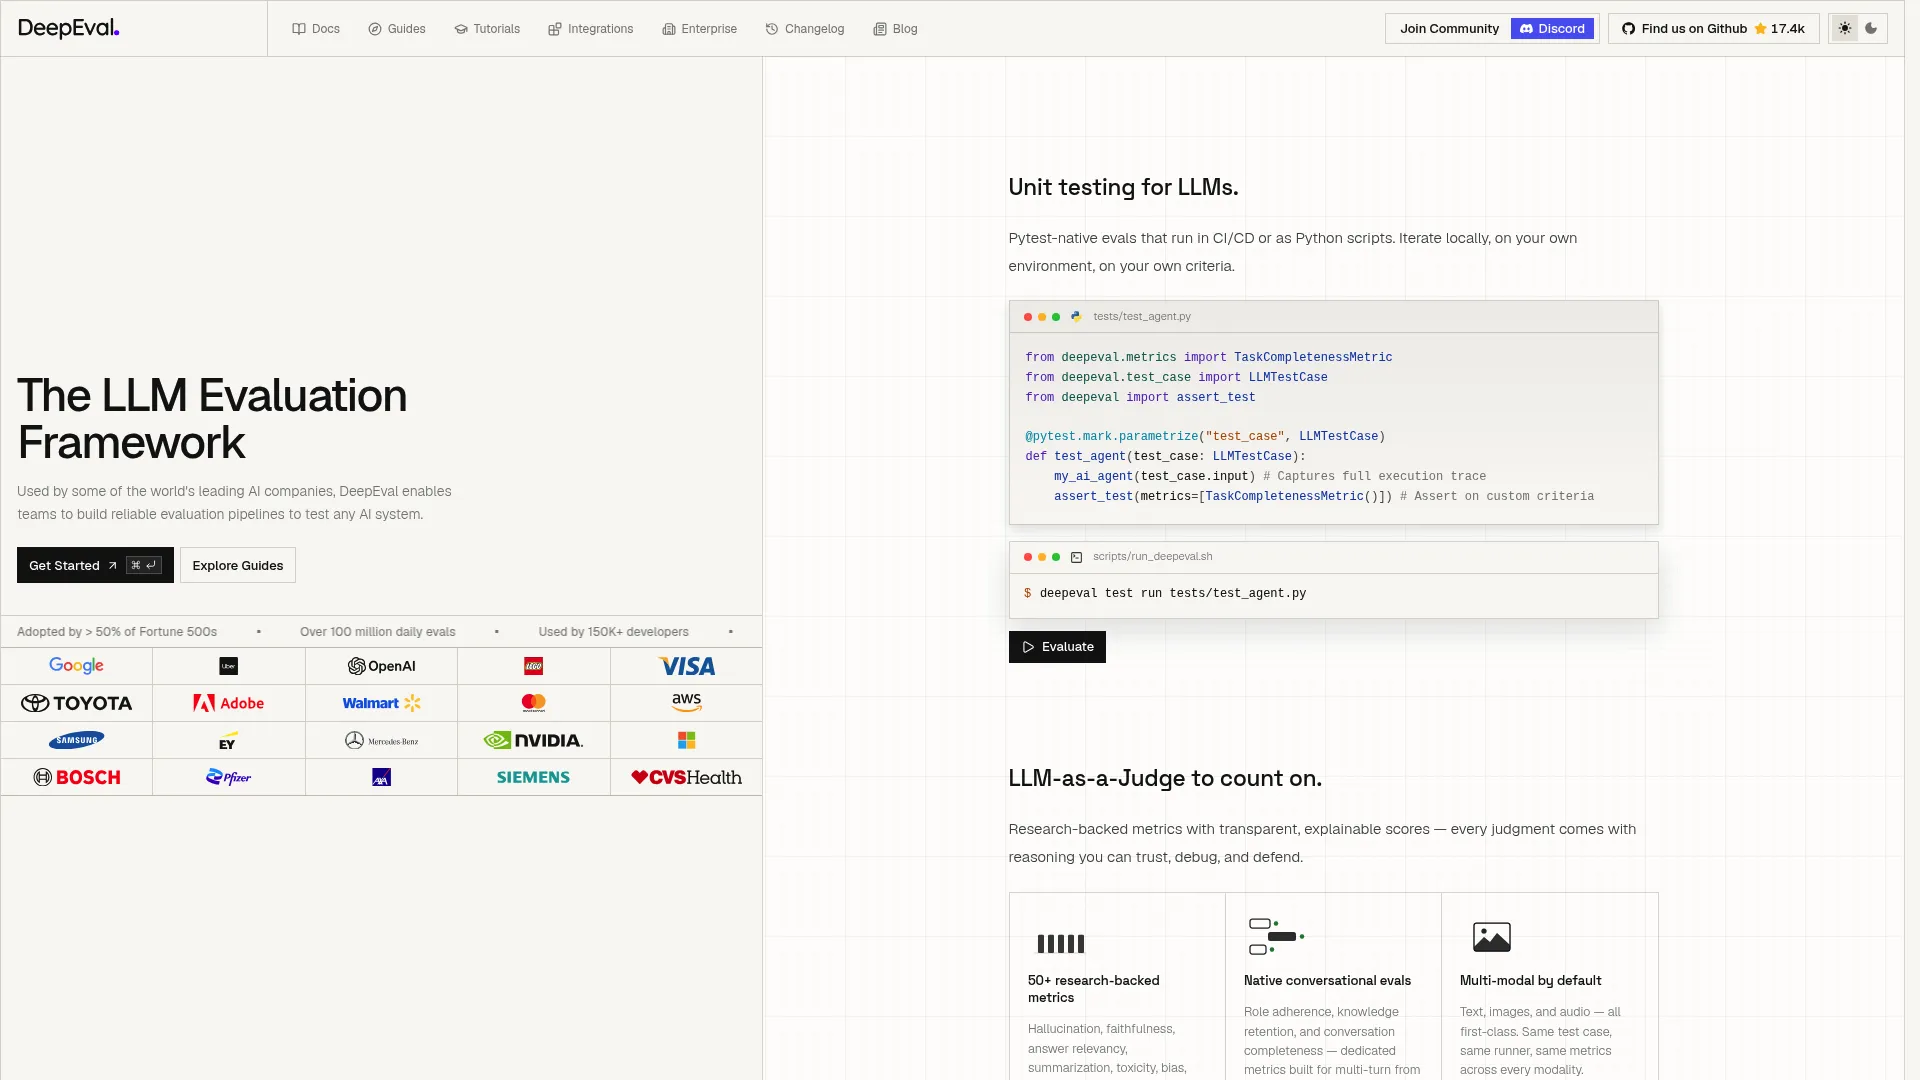Click the Adobe logo
Viewport: 1920px width, 1080px height.
pos(229,703)
